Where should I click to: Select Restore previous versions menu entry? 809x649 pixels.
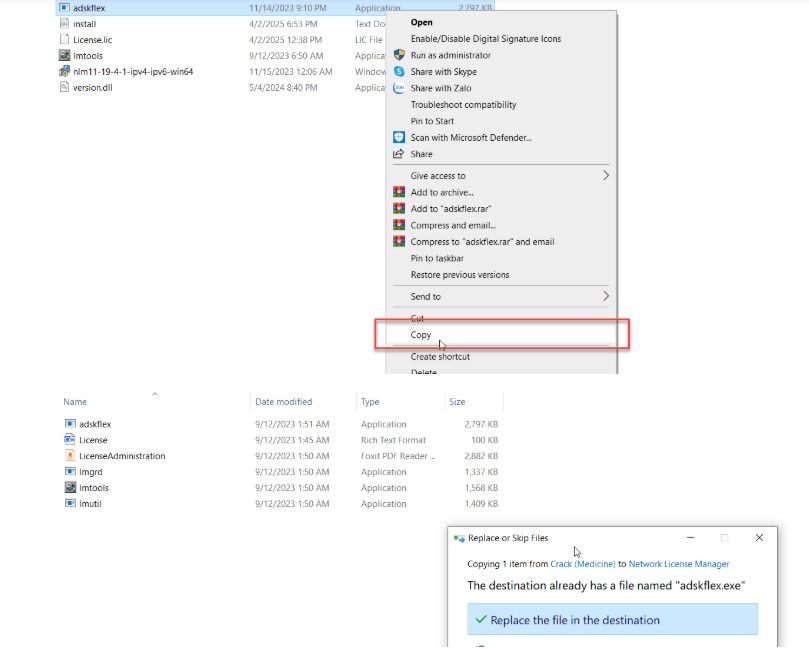[x=459, y=275]
